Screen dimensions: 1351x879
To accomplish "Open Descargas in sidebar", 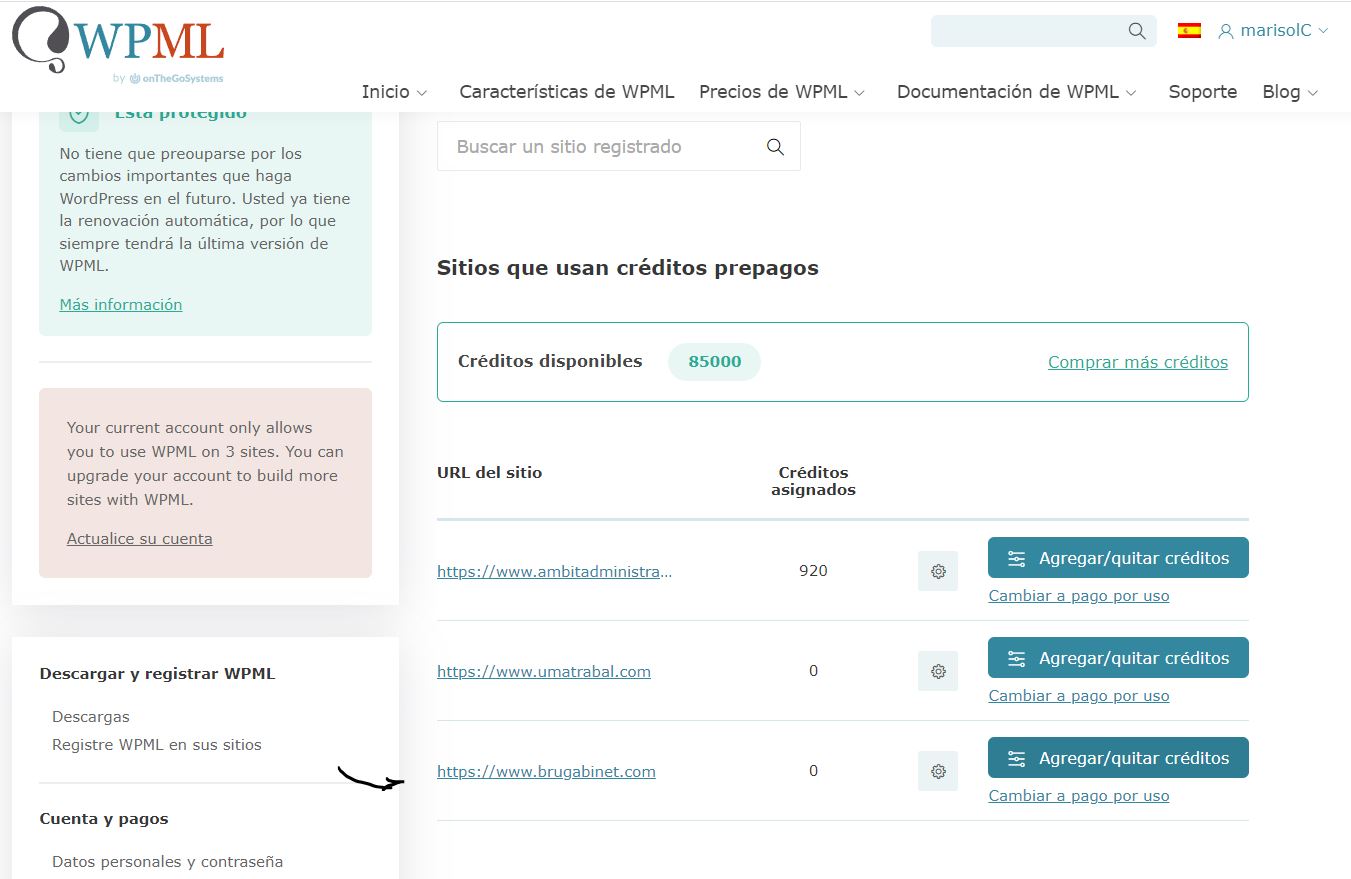I will pyautogui.click(x=91, y=717).
